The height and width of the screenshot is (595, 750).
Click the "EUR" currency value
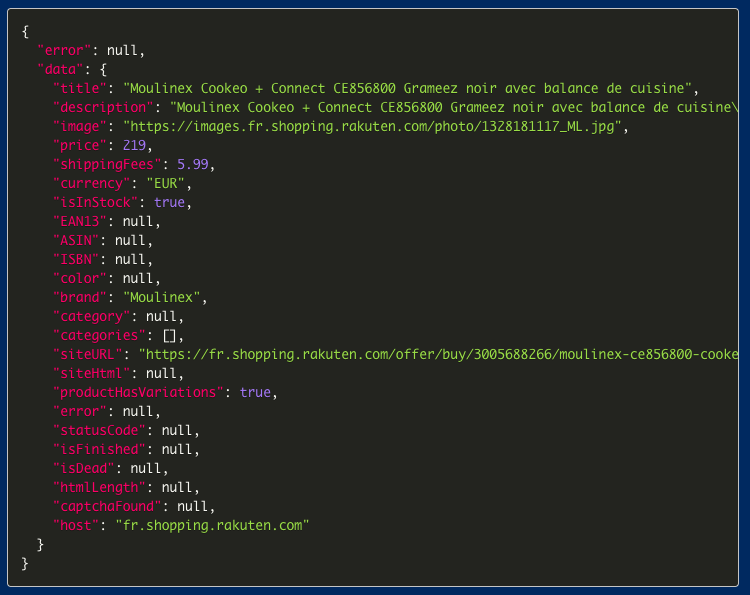pos(165,184)
